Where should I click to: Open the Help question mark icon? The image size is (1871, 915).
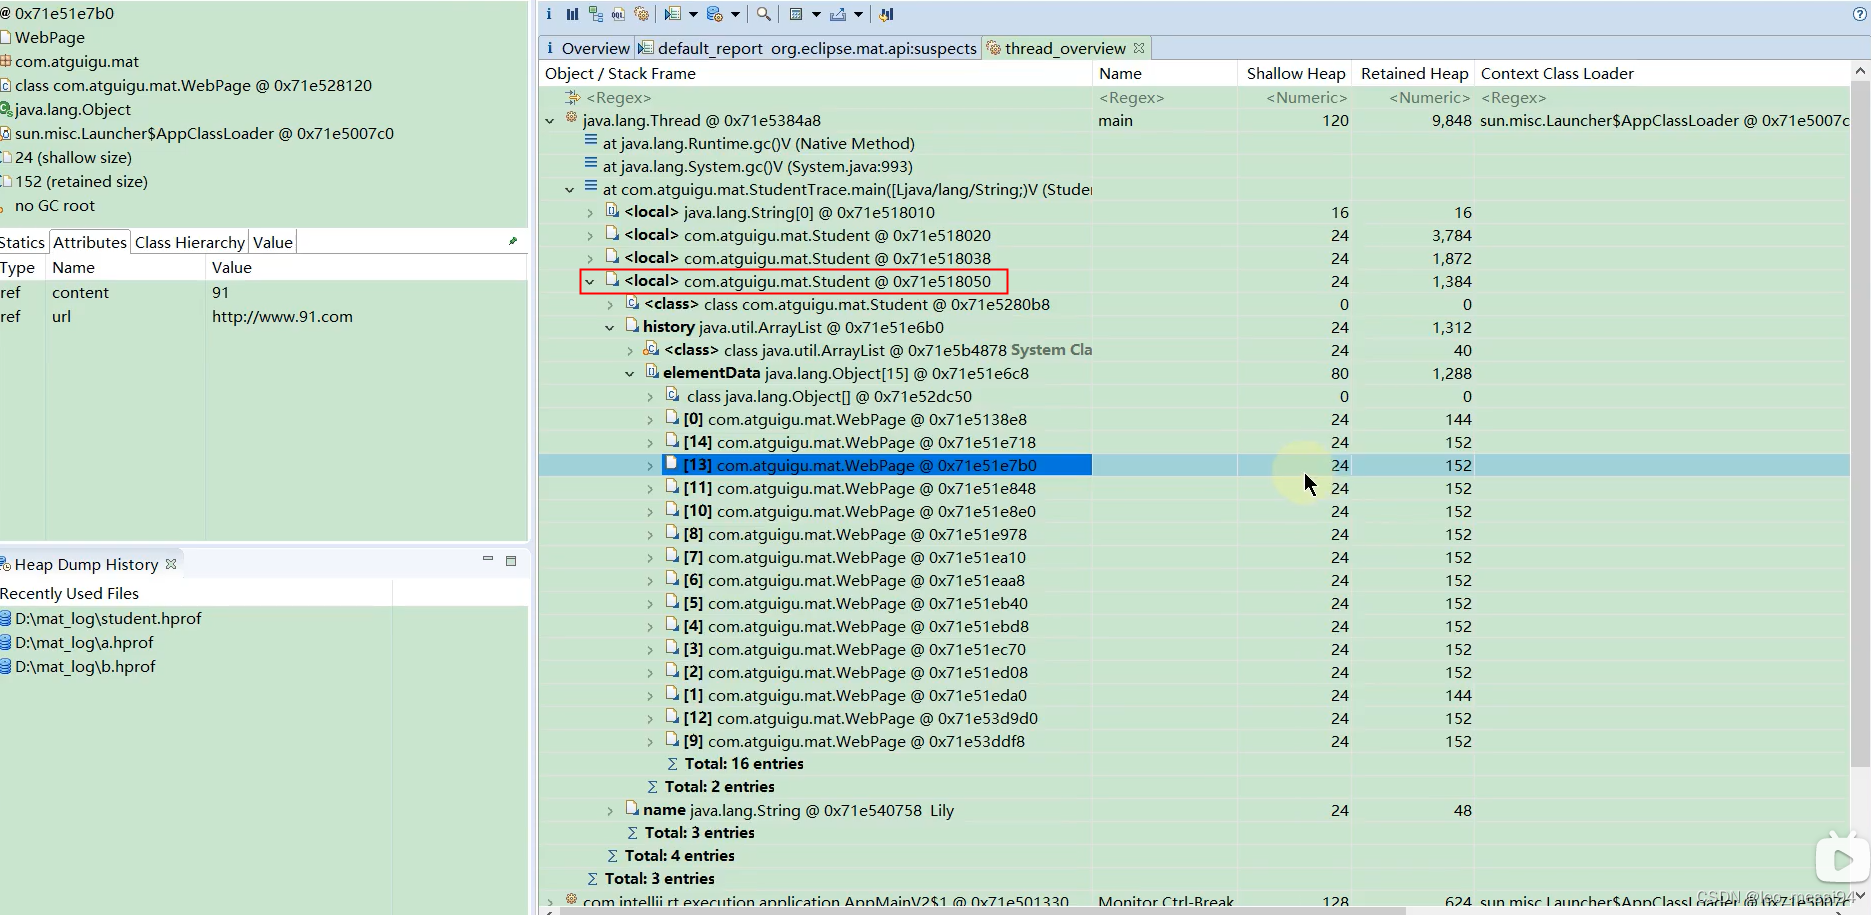[1860, 14]
